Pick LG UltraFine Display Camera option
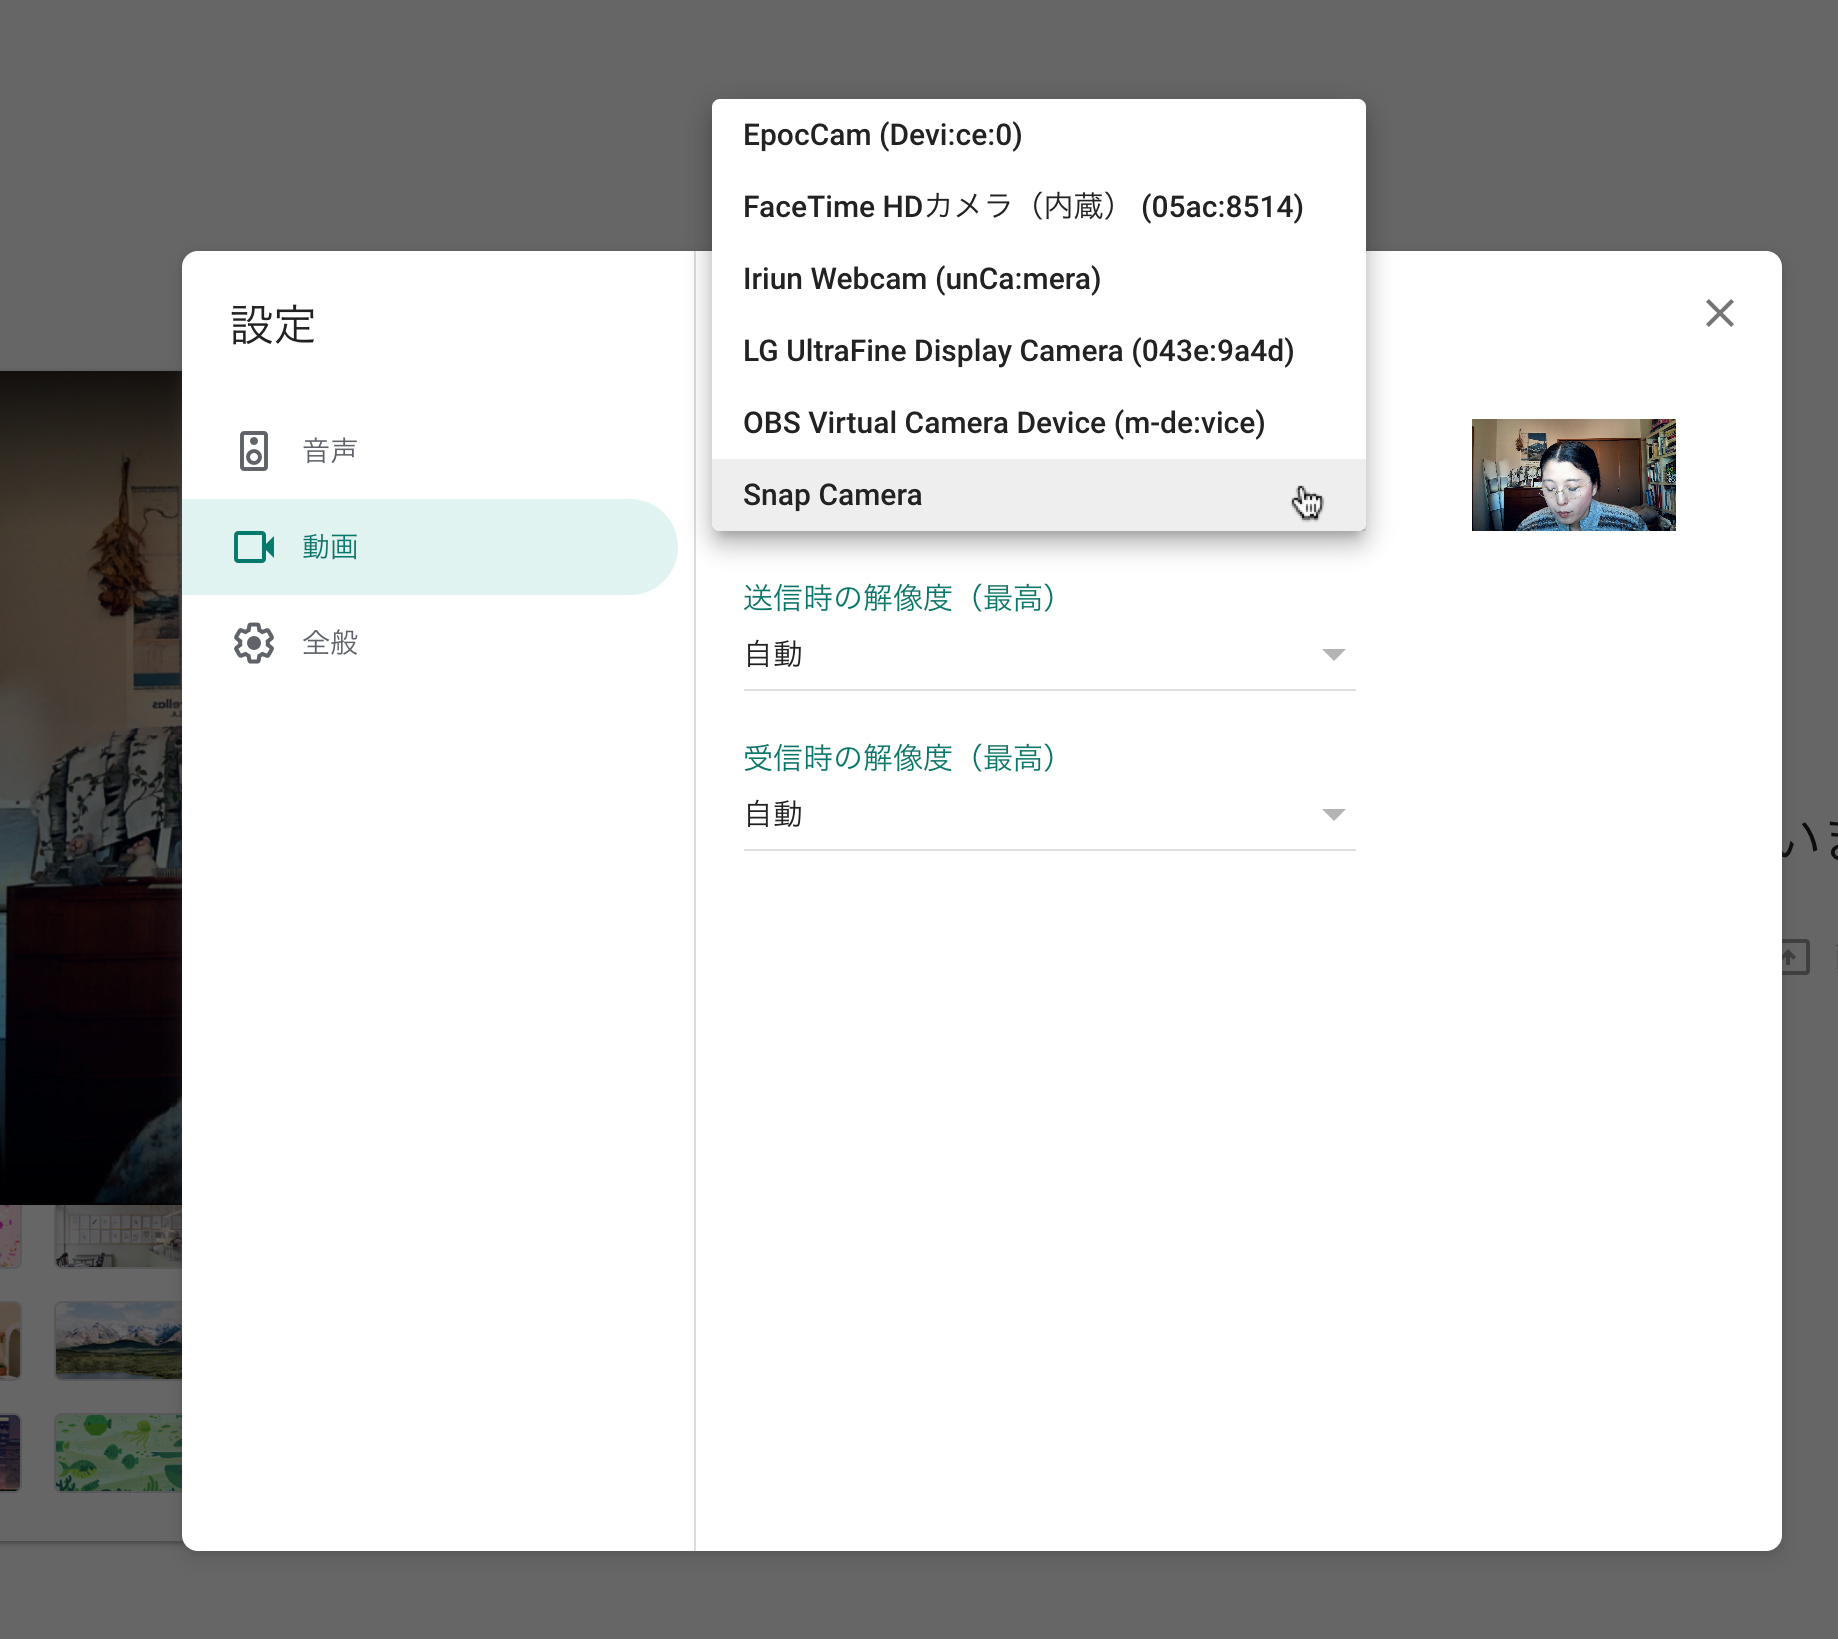Screen dimensions: 1838x1639 pyautogui.click(x=1038, y=351)
